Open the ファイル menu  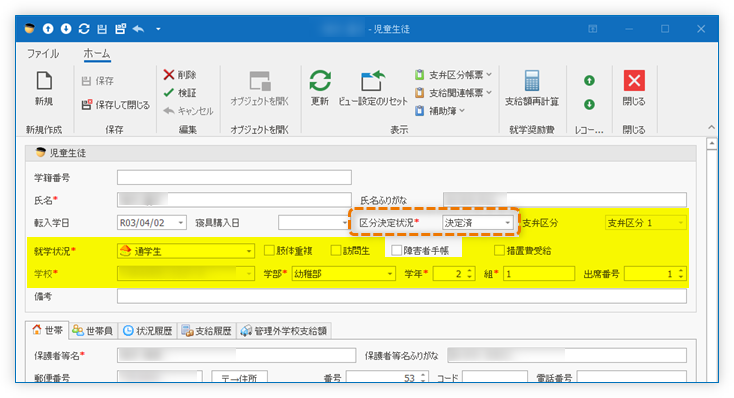point(43,54)
